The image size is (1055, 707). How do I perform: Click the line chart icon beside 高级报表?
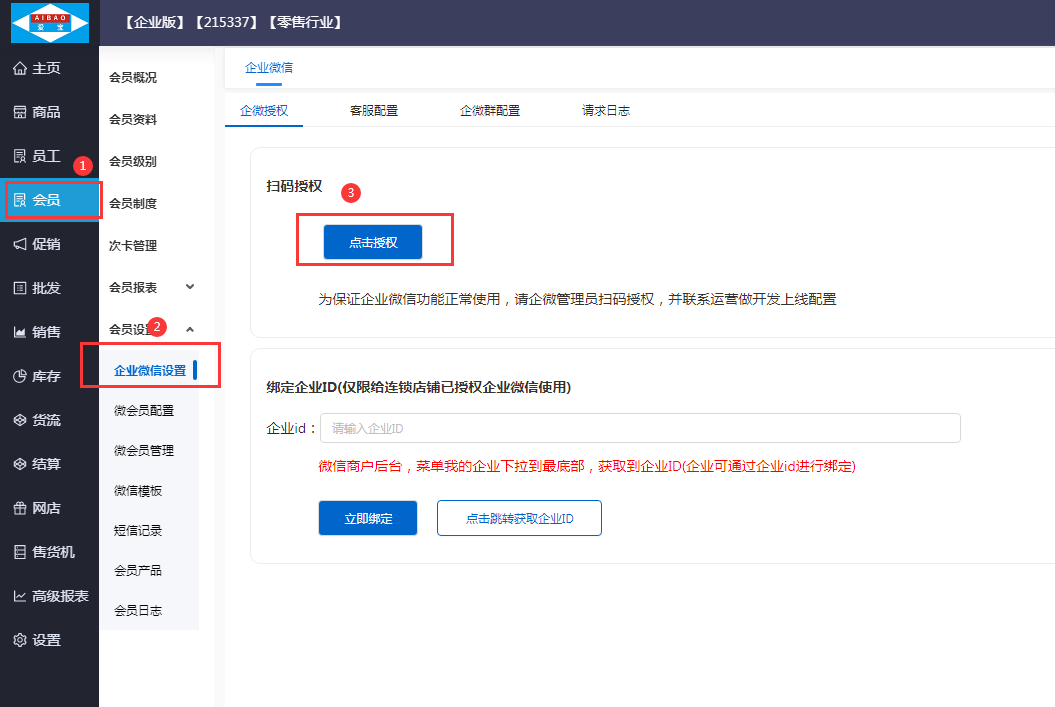[x=20, y=596]
